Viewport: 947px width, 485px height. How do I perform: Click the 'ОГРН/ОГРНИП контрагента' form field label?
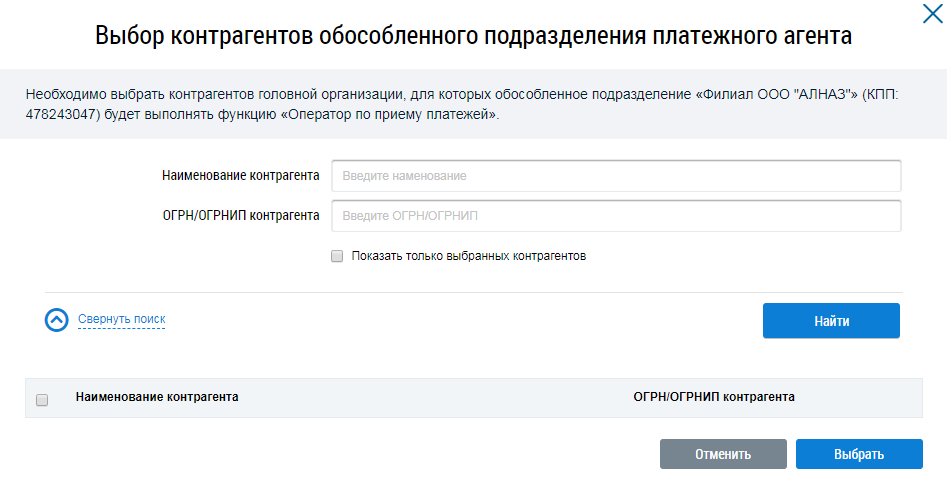(240, 215)
